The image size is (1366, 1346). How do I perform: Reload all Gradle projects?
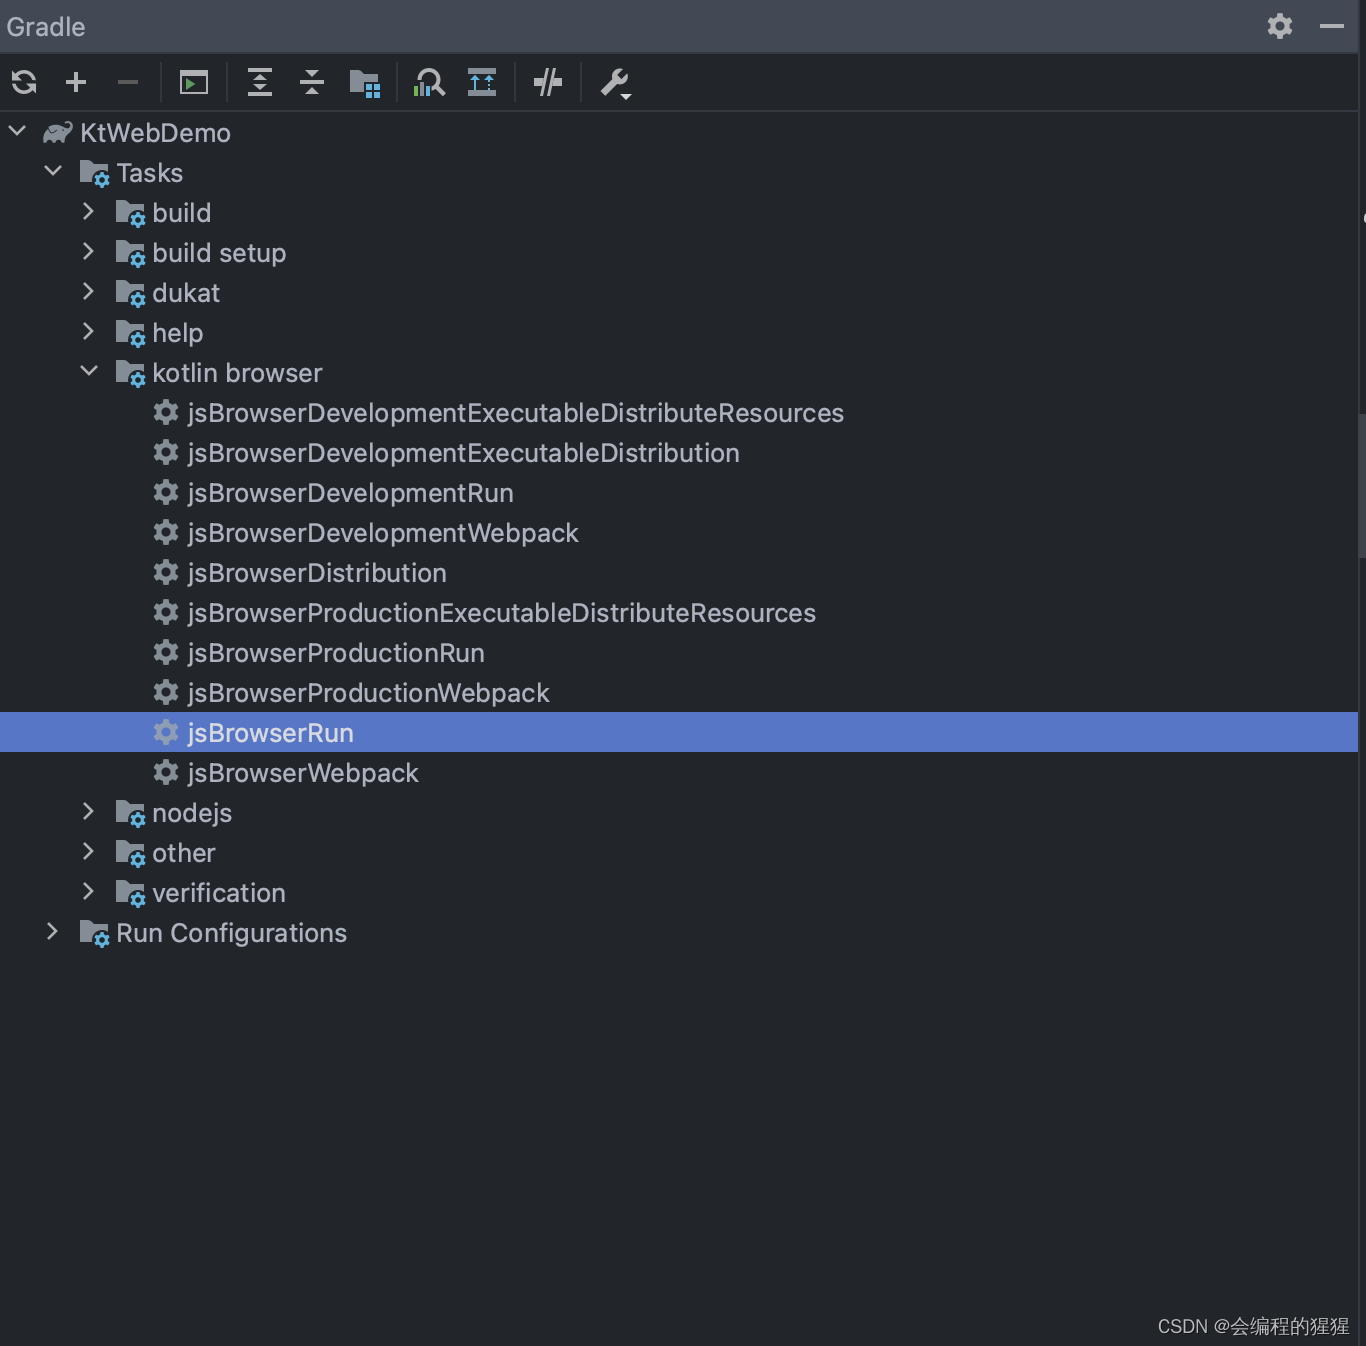(x=24, y=82)
